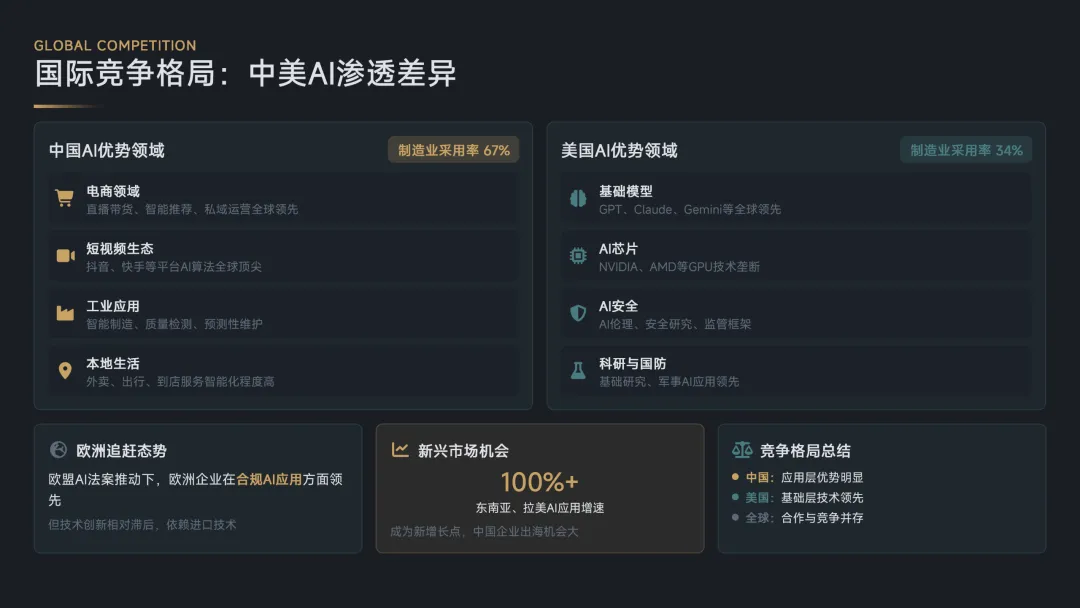
Task: Select the 中国AI优势领域 heading
Action: click(107, 150)
